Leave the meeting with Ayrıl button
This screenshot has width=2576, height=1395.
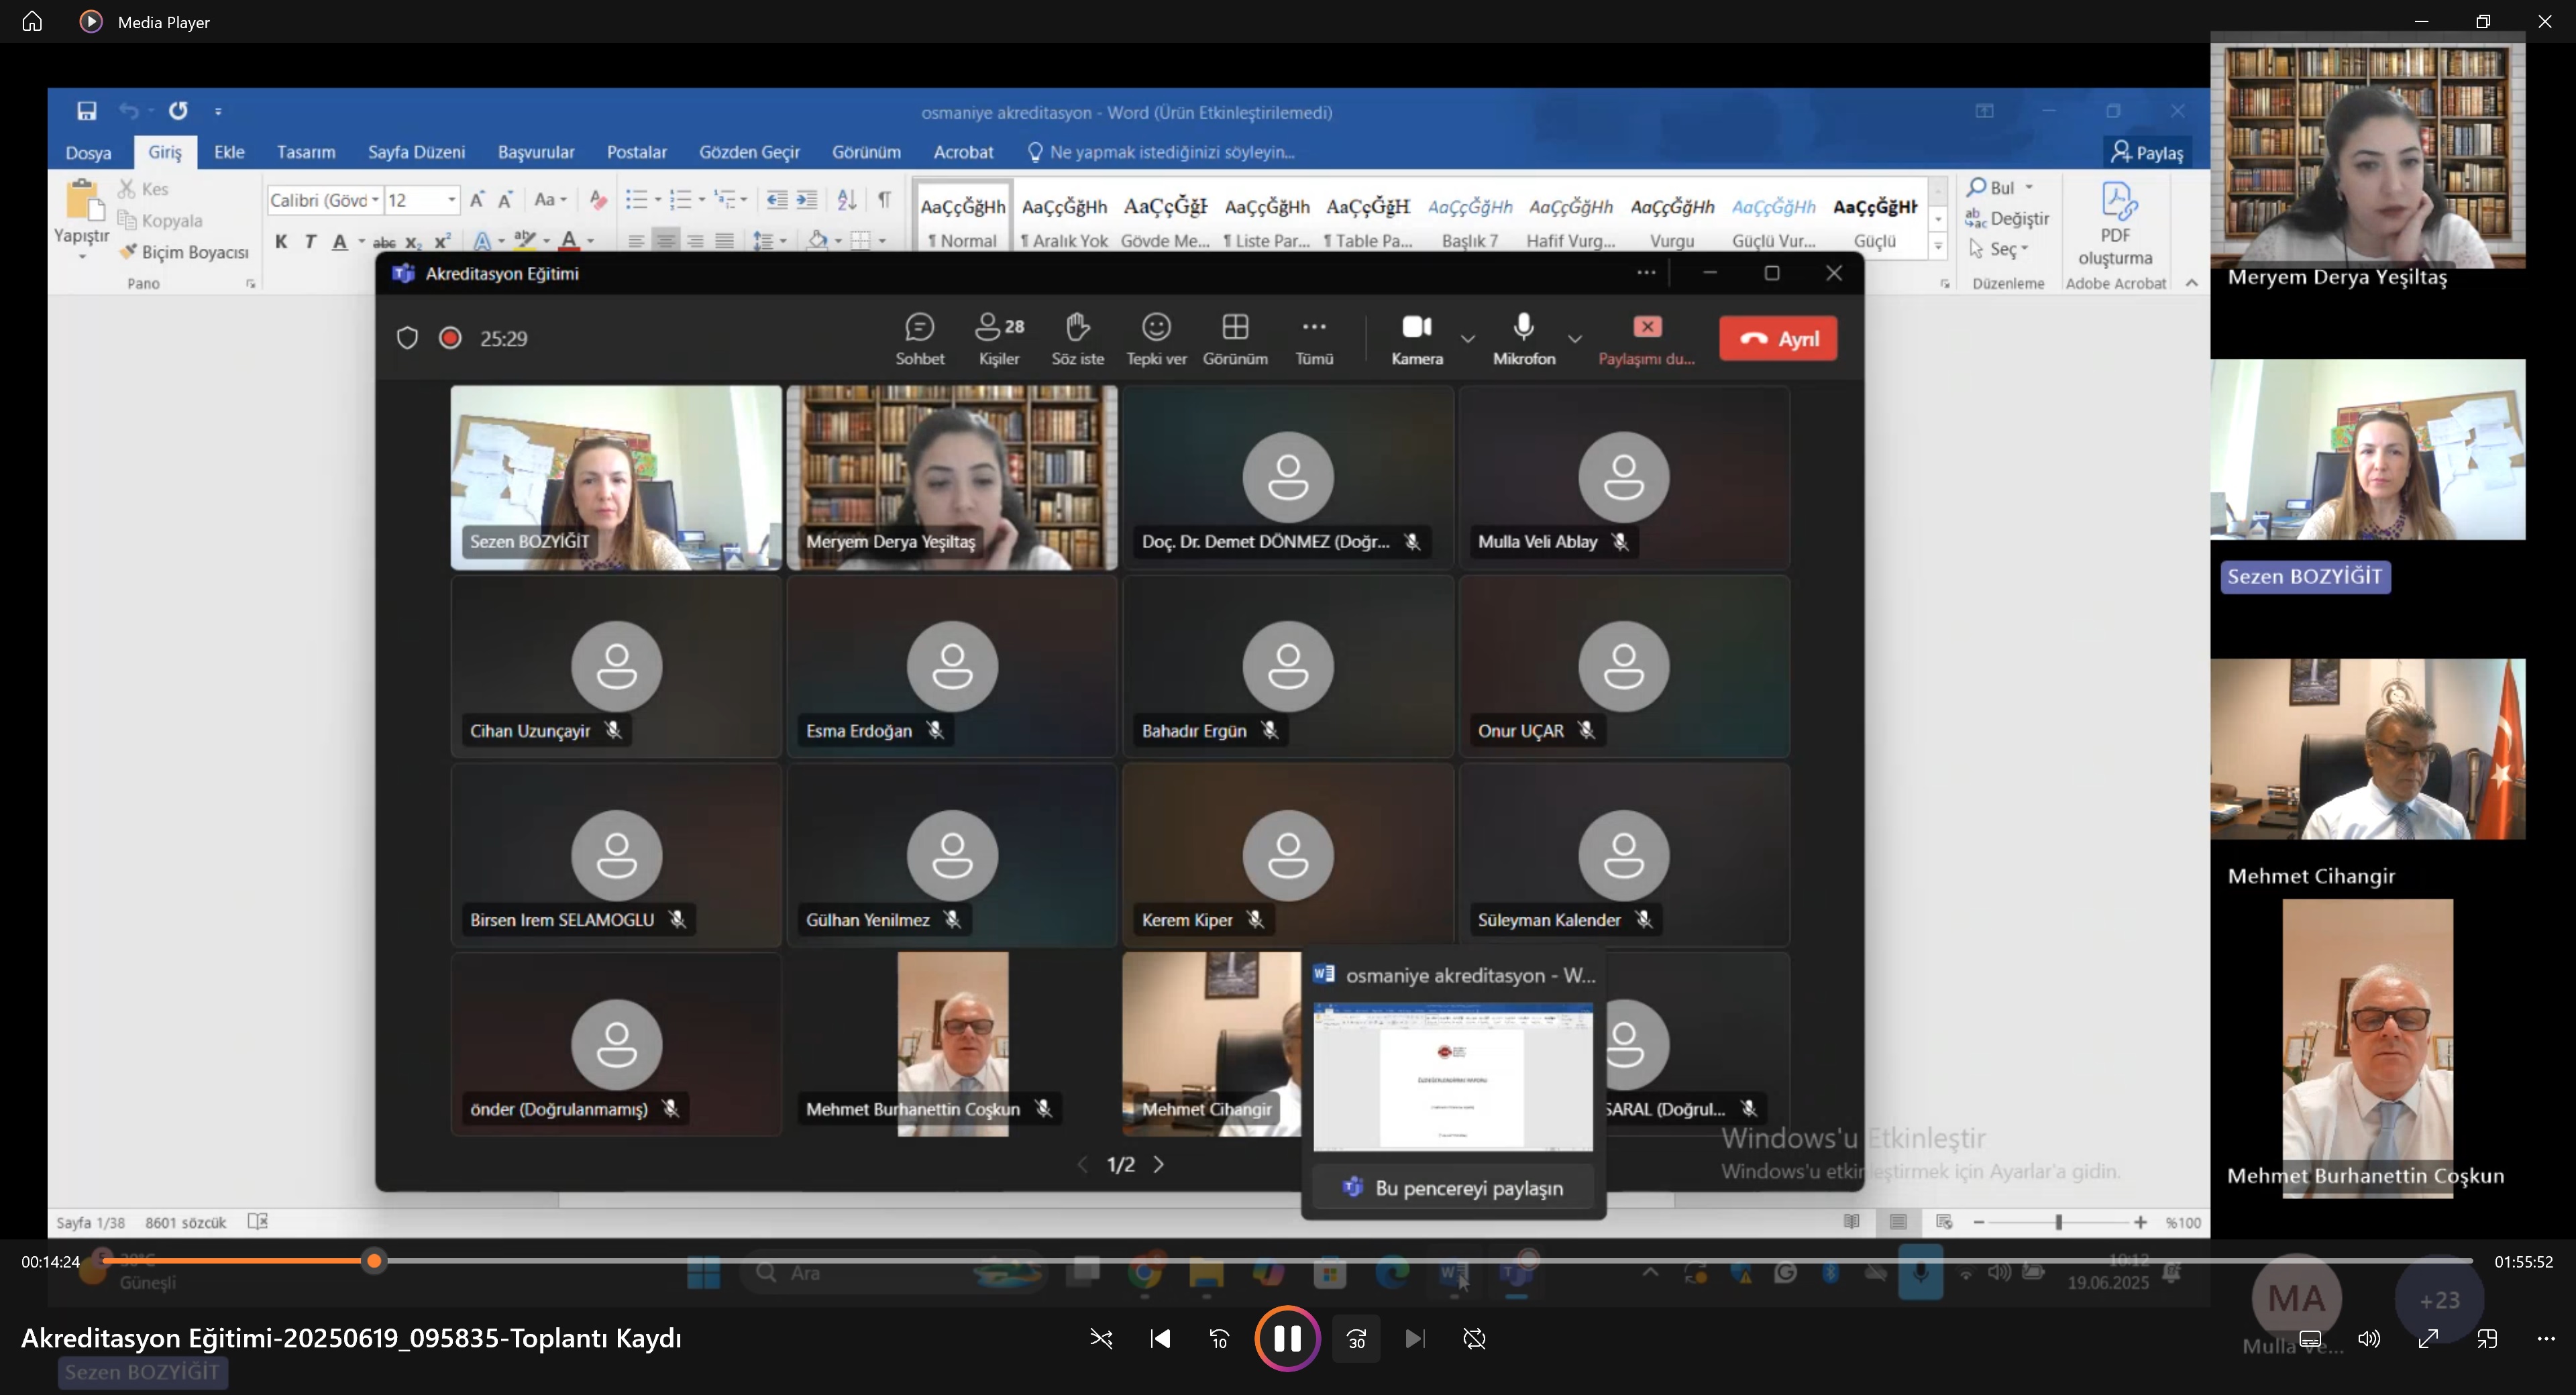coord(1778,339)
